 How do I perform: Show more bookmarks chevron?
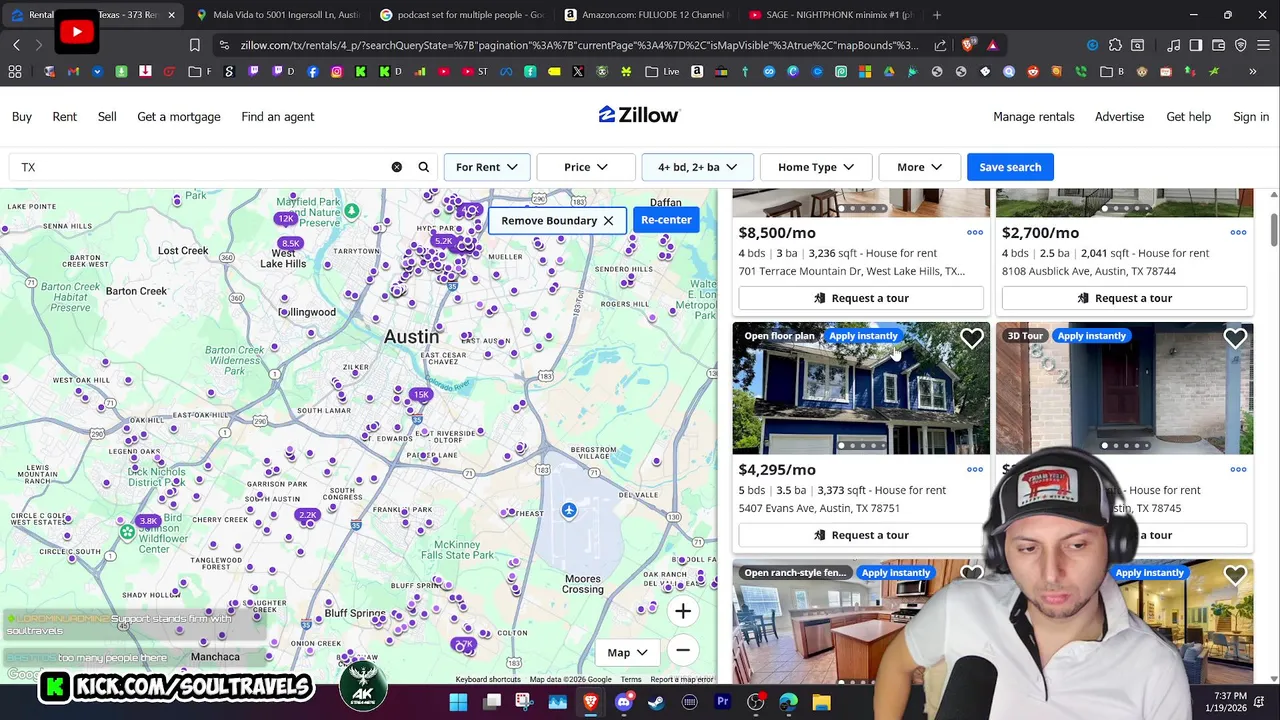[x=1252, y=71]
